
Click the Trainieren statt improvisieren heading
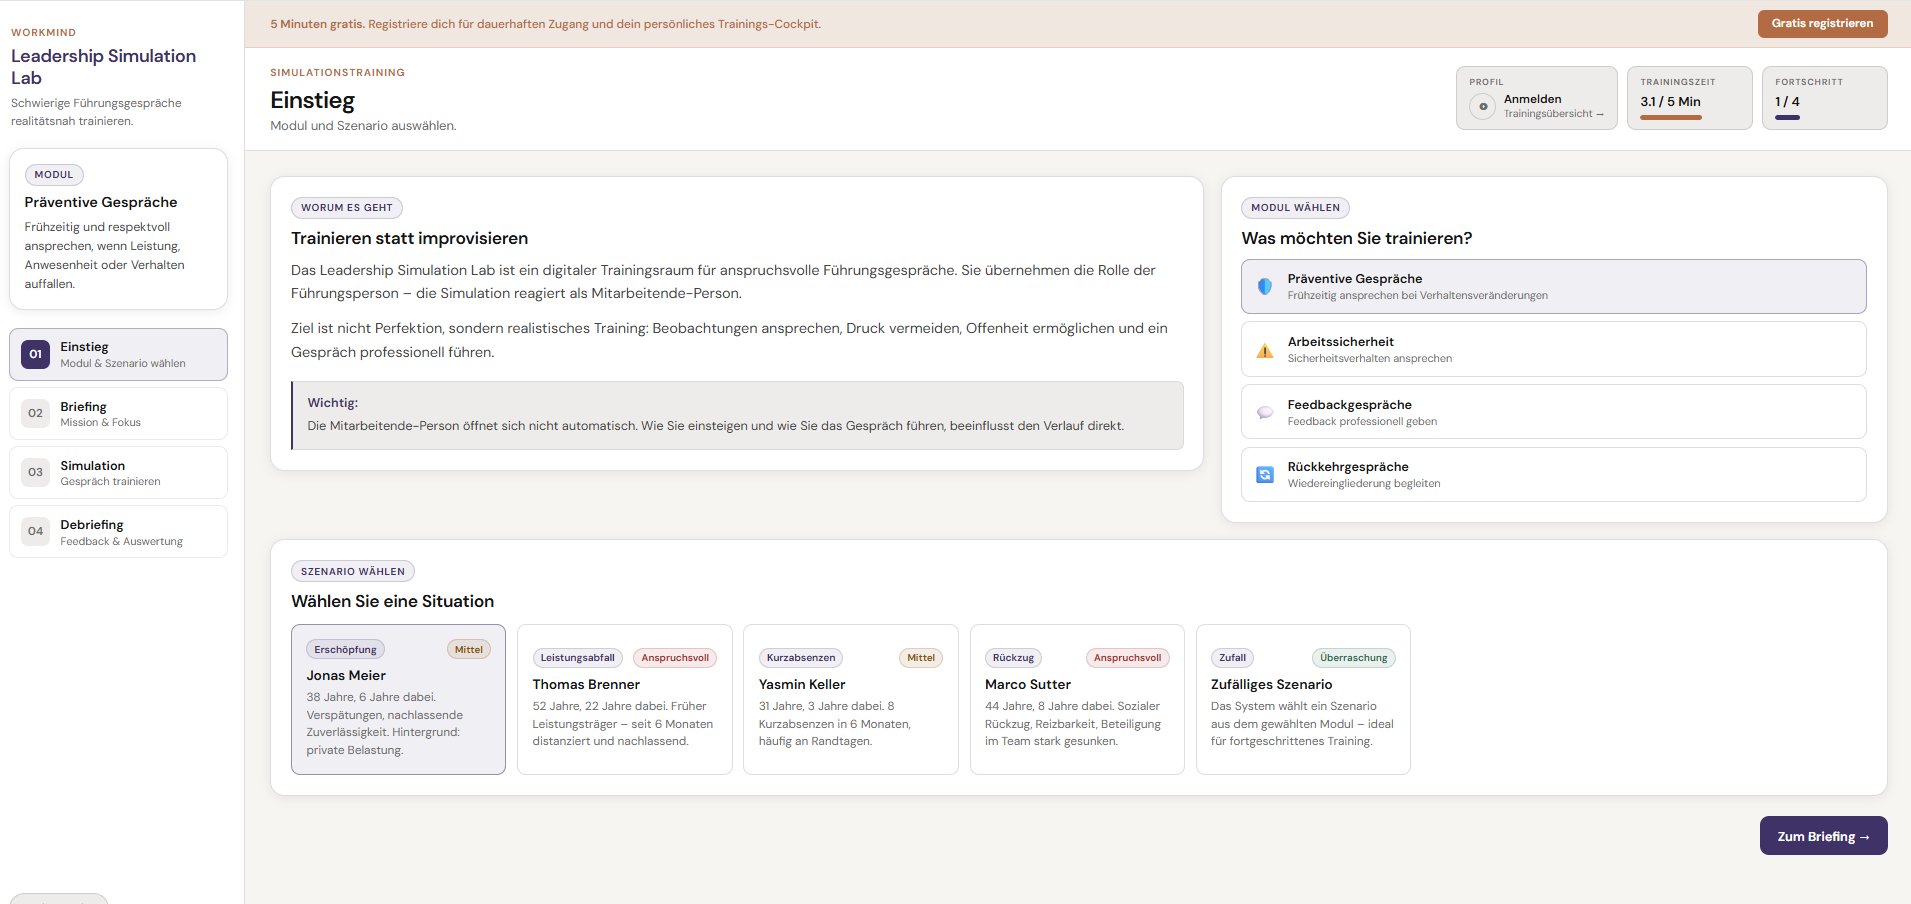[409, 238]
